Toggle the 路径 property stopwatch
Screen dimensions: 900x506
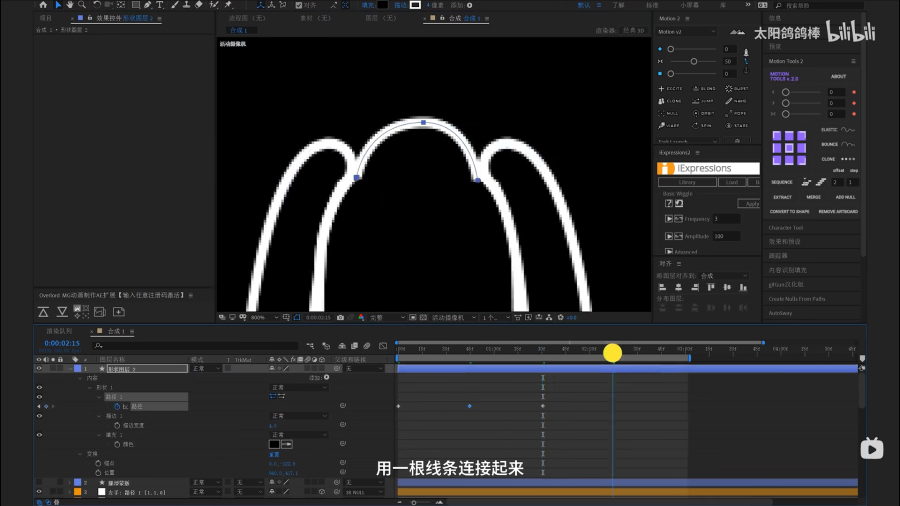click(117, 406)
